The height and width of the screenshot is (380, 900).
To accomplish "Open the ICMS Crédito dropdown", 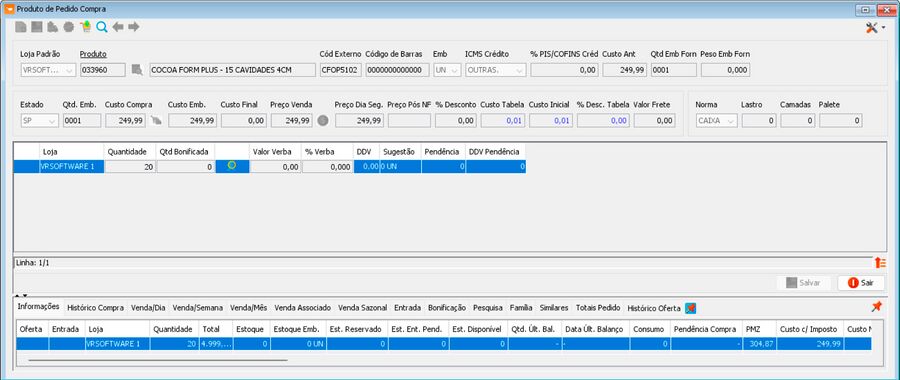I will pos(495,70).
